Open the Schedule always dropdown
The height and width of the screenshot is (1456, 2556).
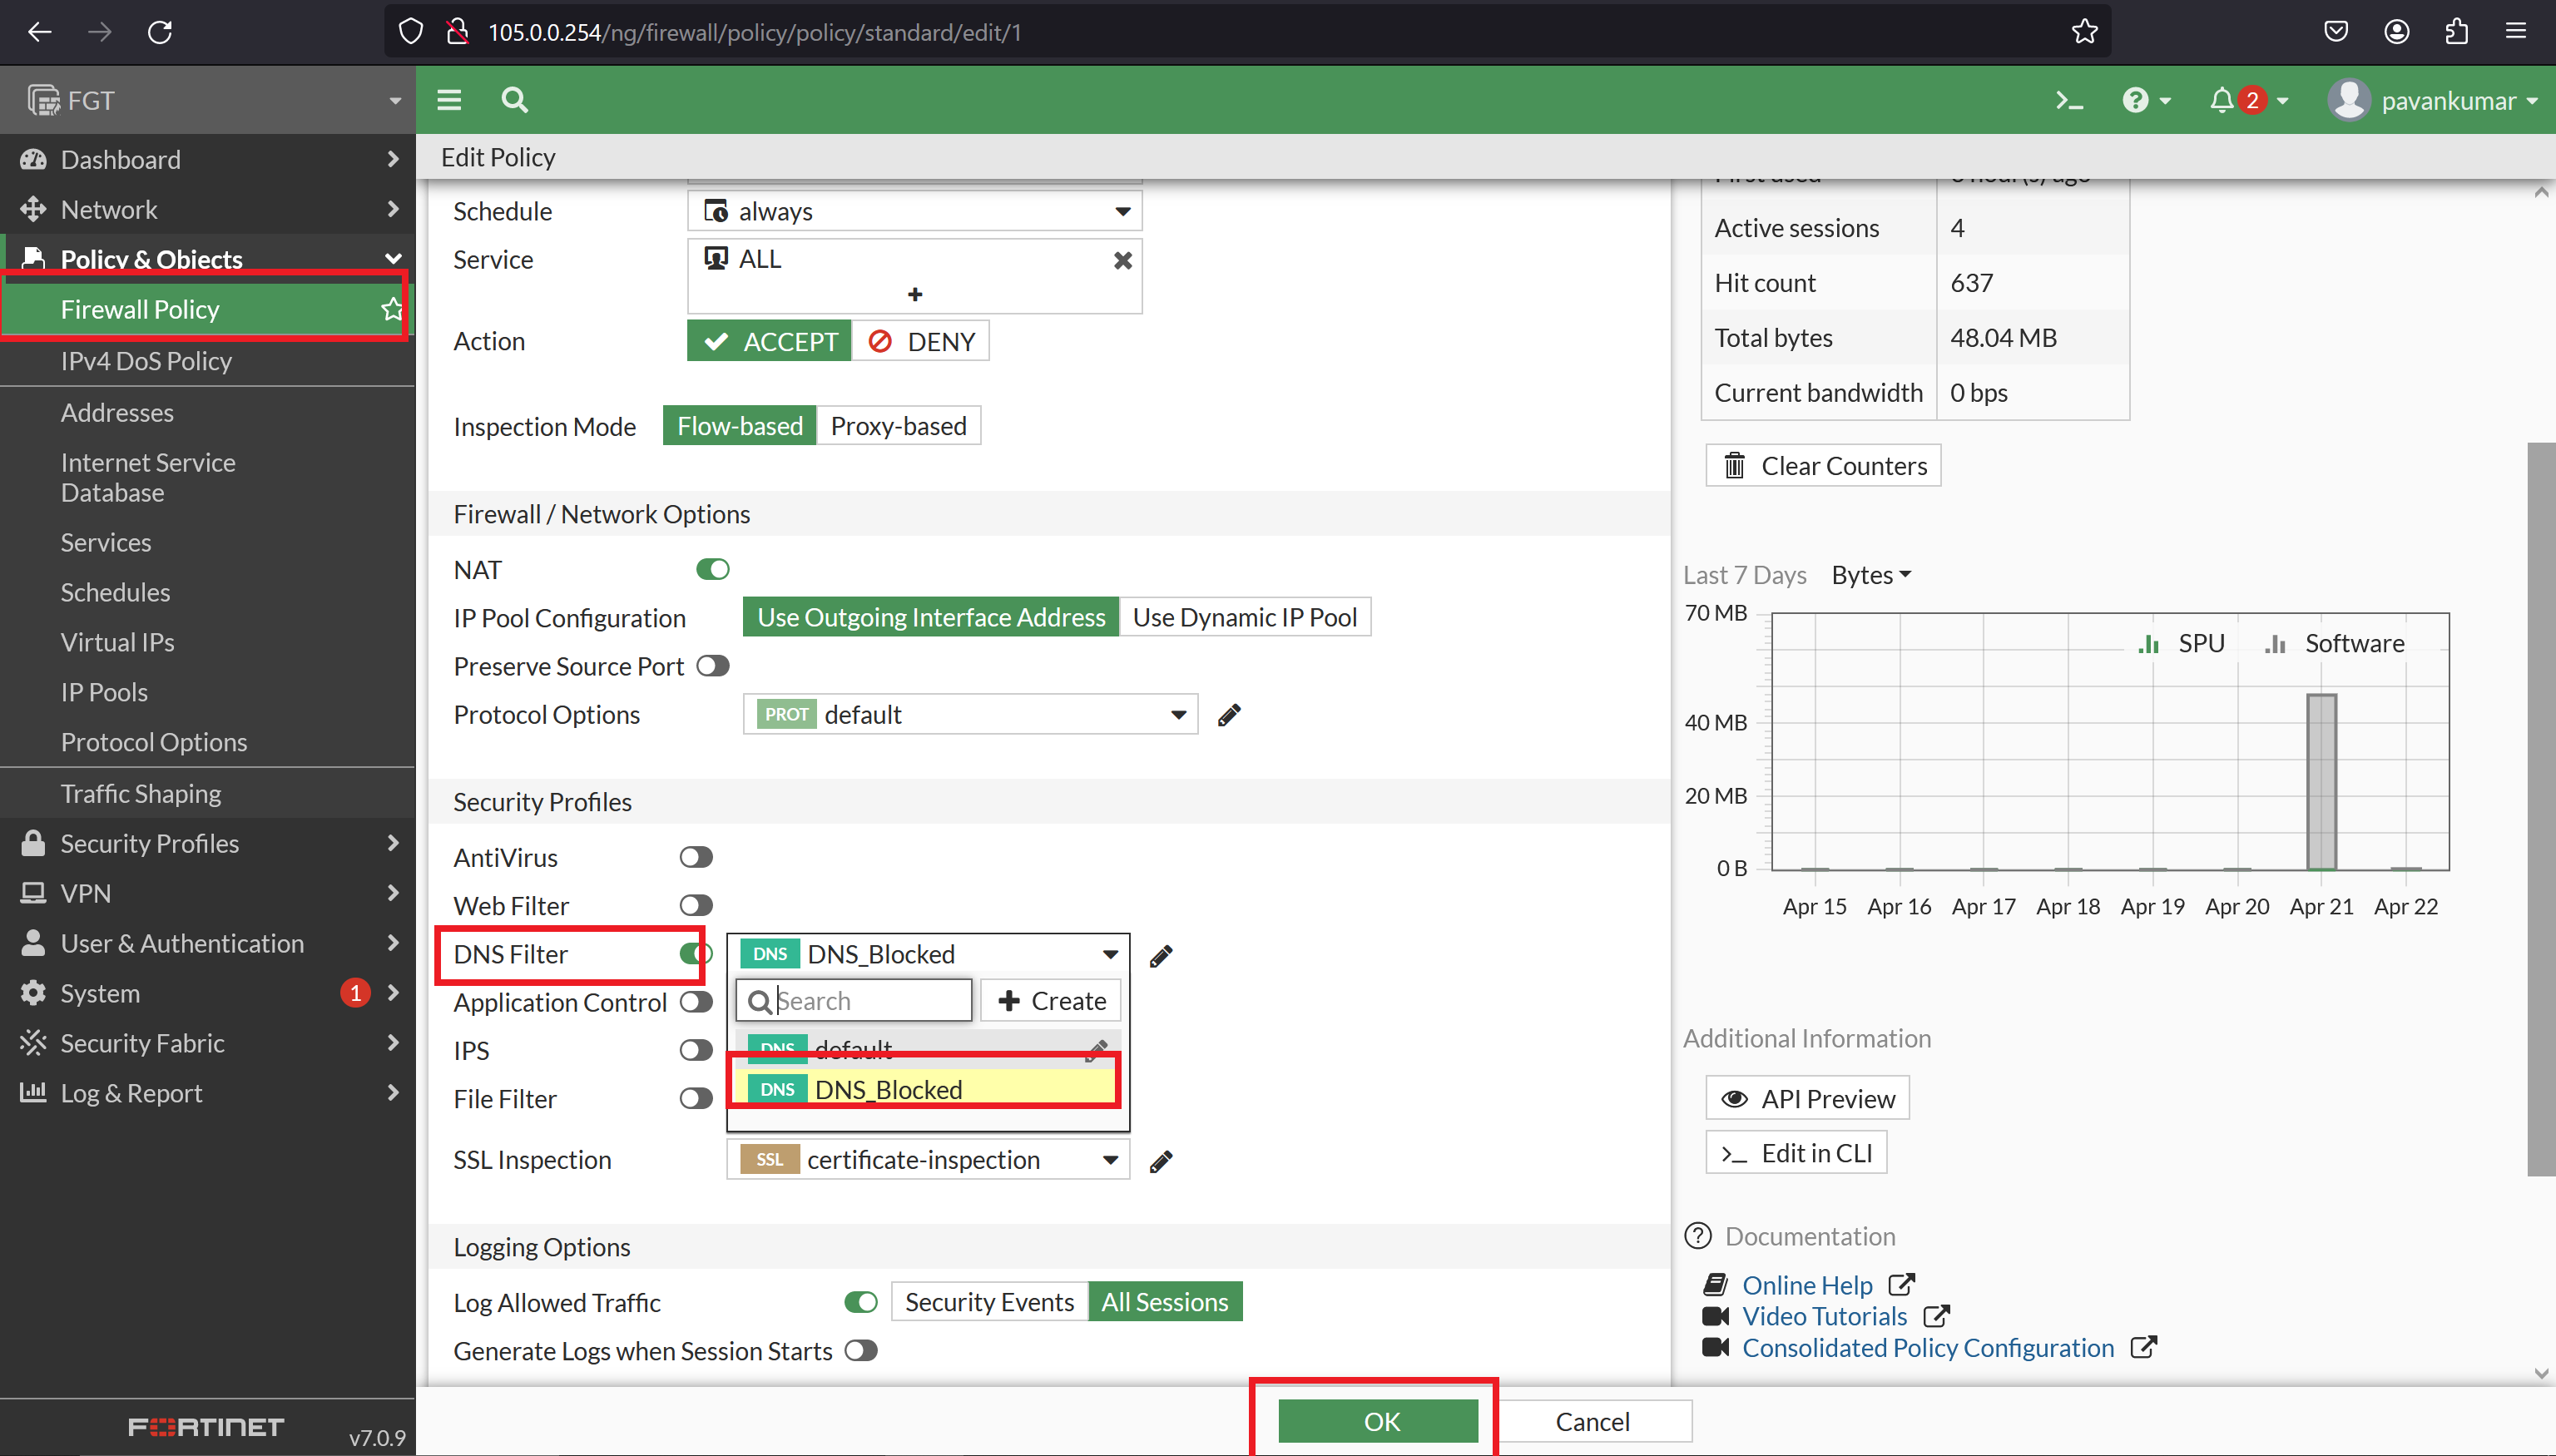[1120, 210]
